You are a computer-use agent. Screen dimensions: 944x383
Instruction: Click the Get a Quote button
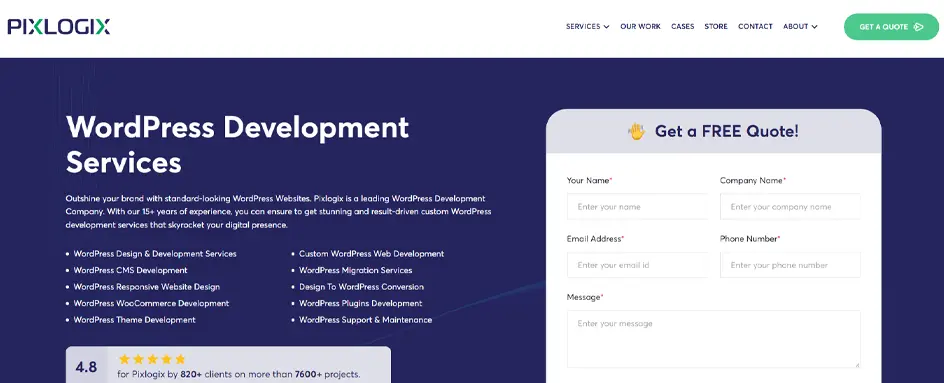[x=892, y=27]
